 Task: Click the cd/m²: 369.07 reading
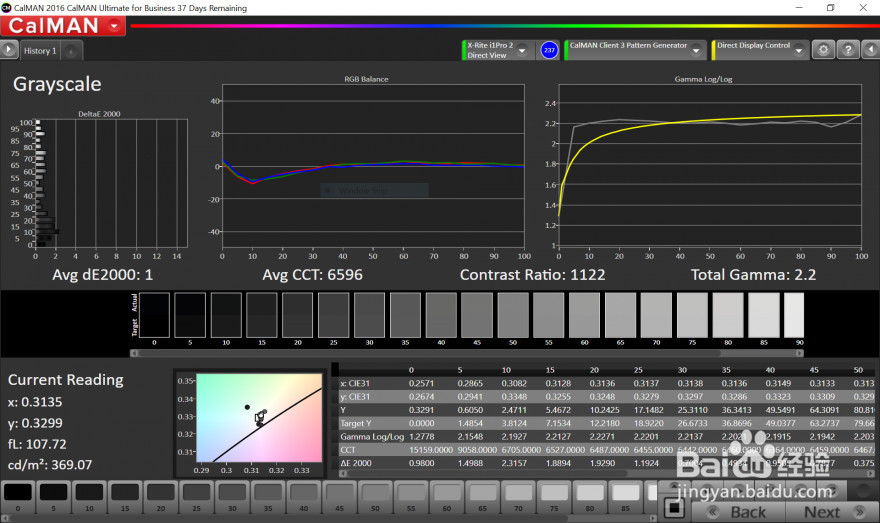click(x=50, y=465)
